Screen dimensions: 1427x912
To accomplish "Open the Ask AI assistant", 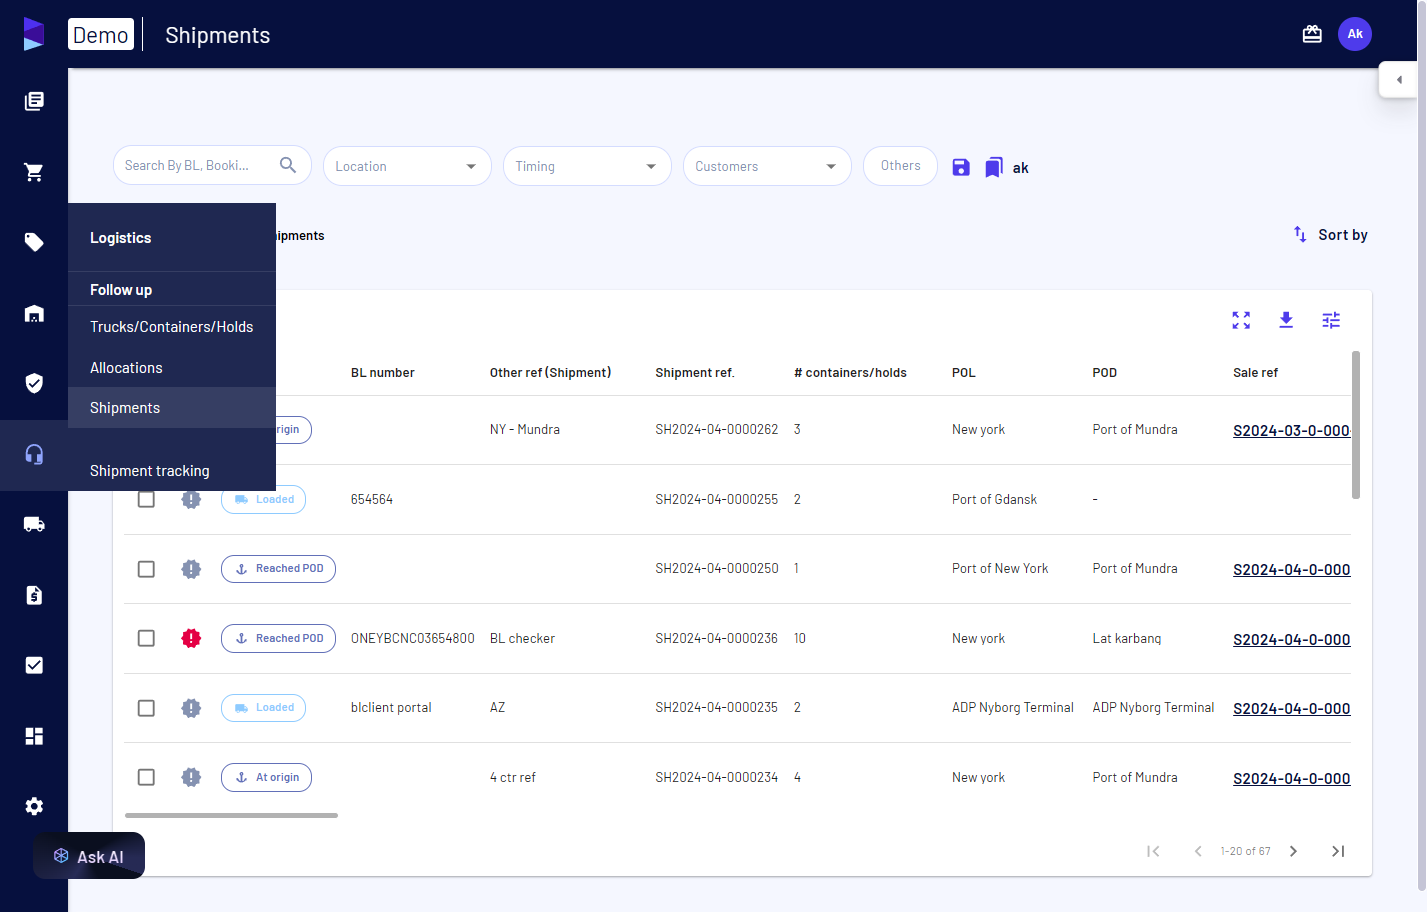I will [89, 856].
